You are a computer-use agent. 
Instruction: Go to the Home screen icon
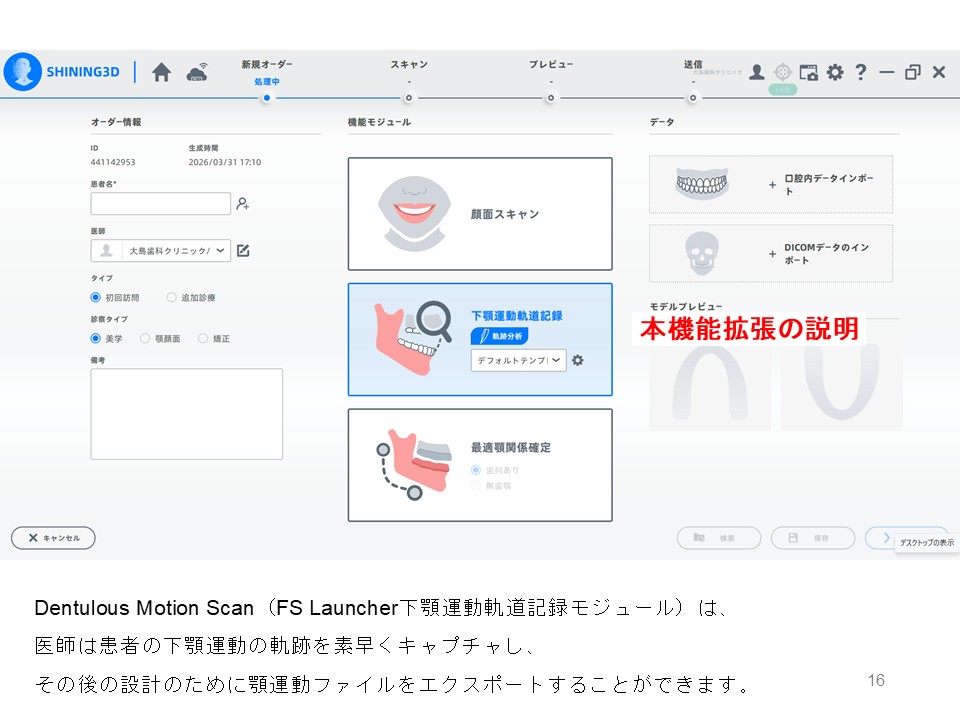coord(161,73)
